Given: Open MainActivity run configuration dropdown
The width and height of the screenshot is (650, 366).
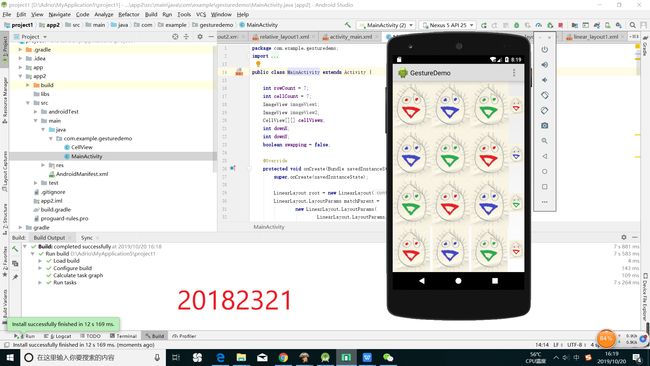Looking at the screenshot, I should [x=386, y=25].
